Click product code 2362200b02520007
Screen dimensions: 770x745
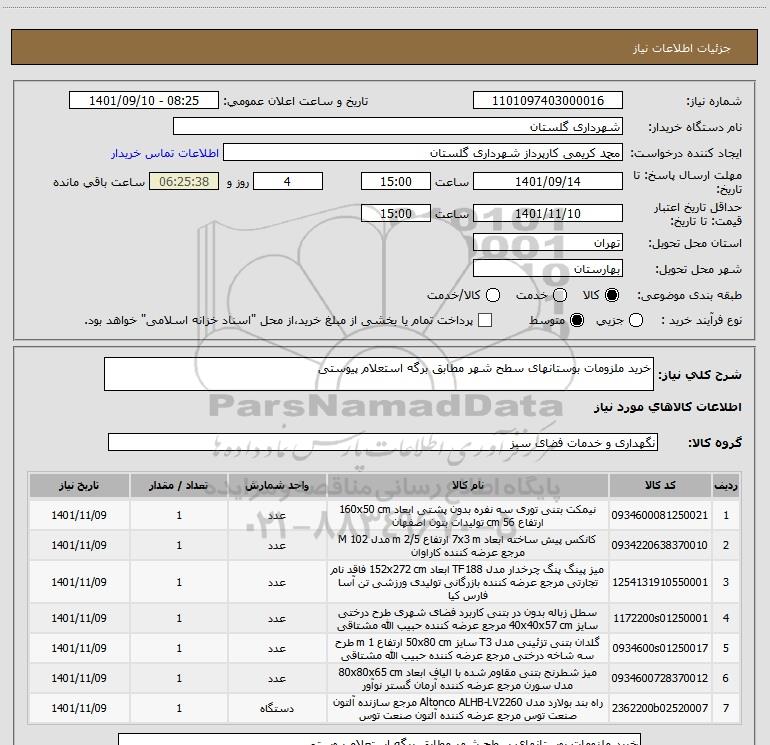tap(660, 708)
